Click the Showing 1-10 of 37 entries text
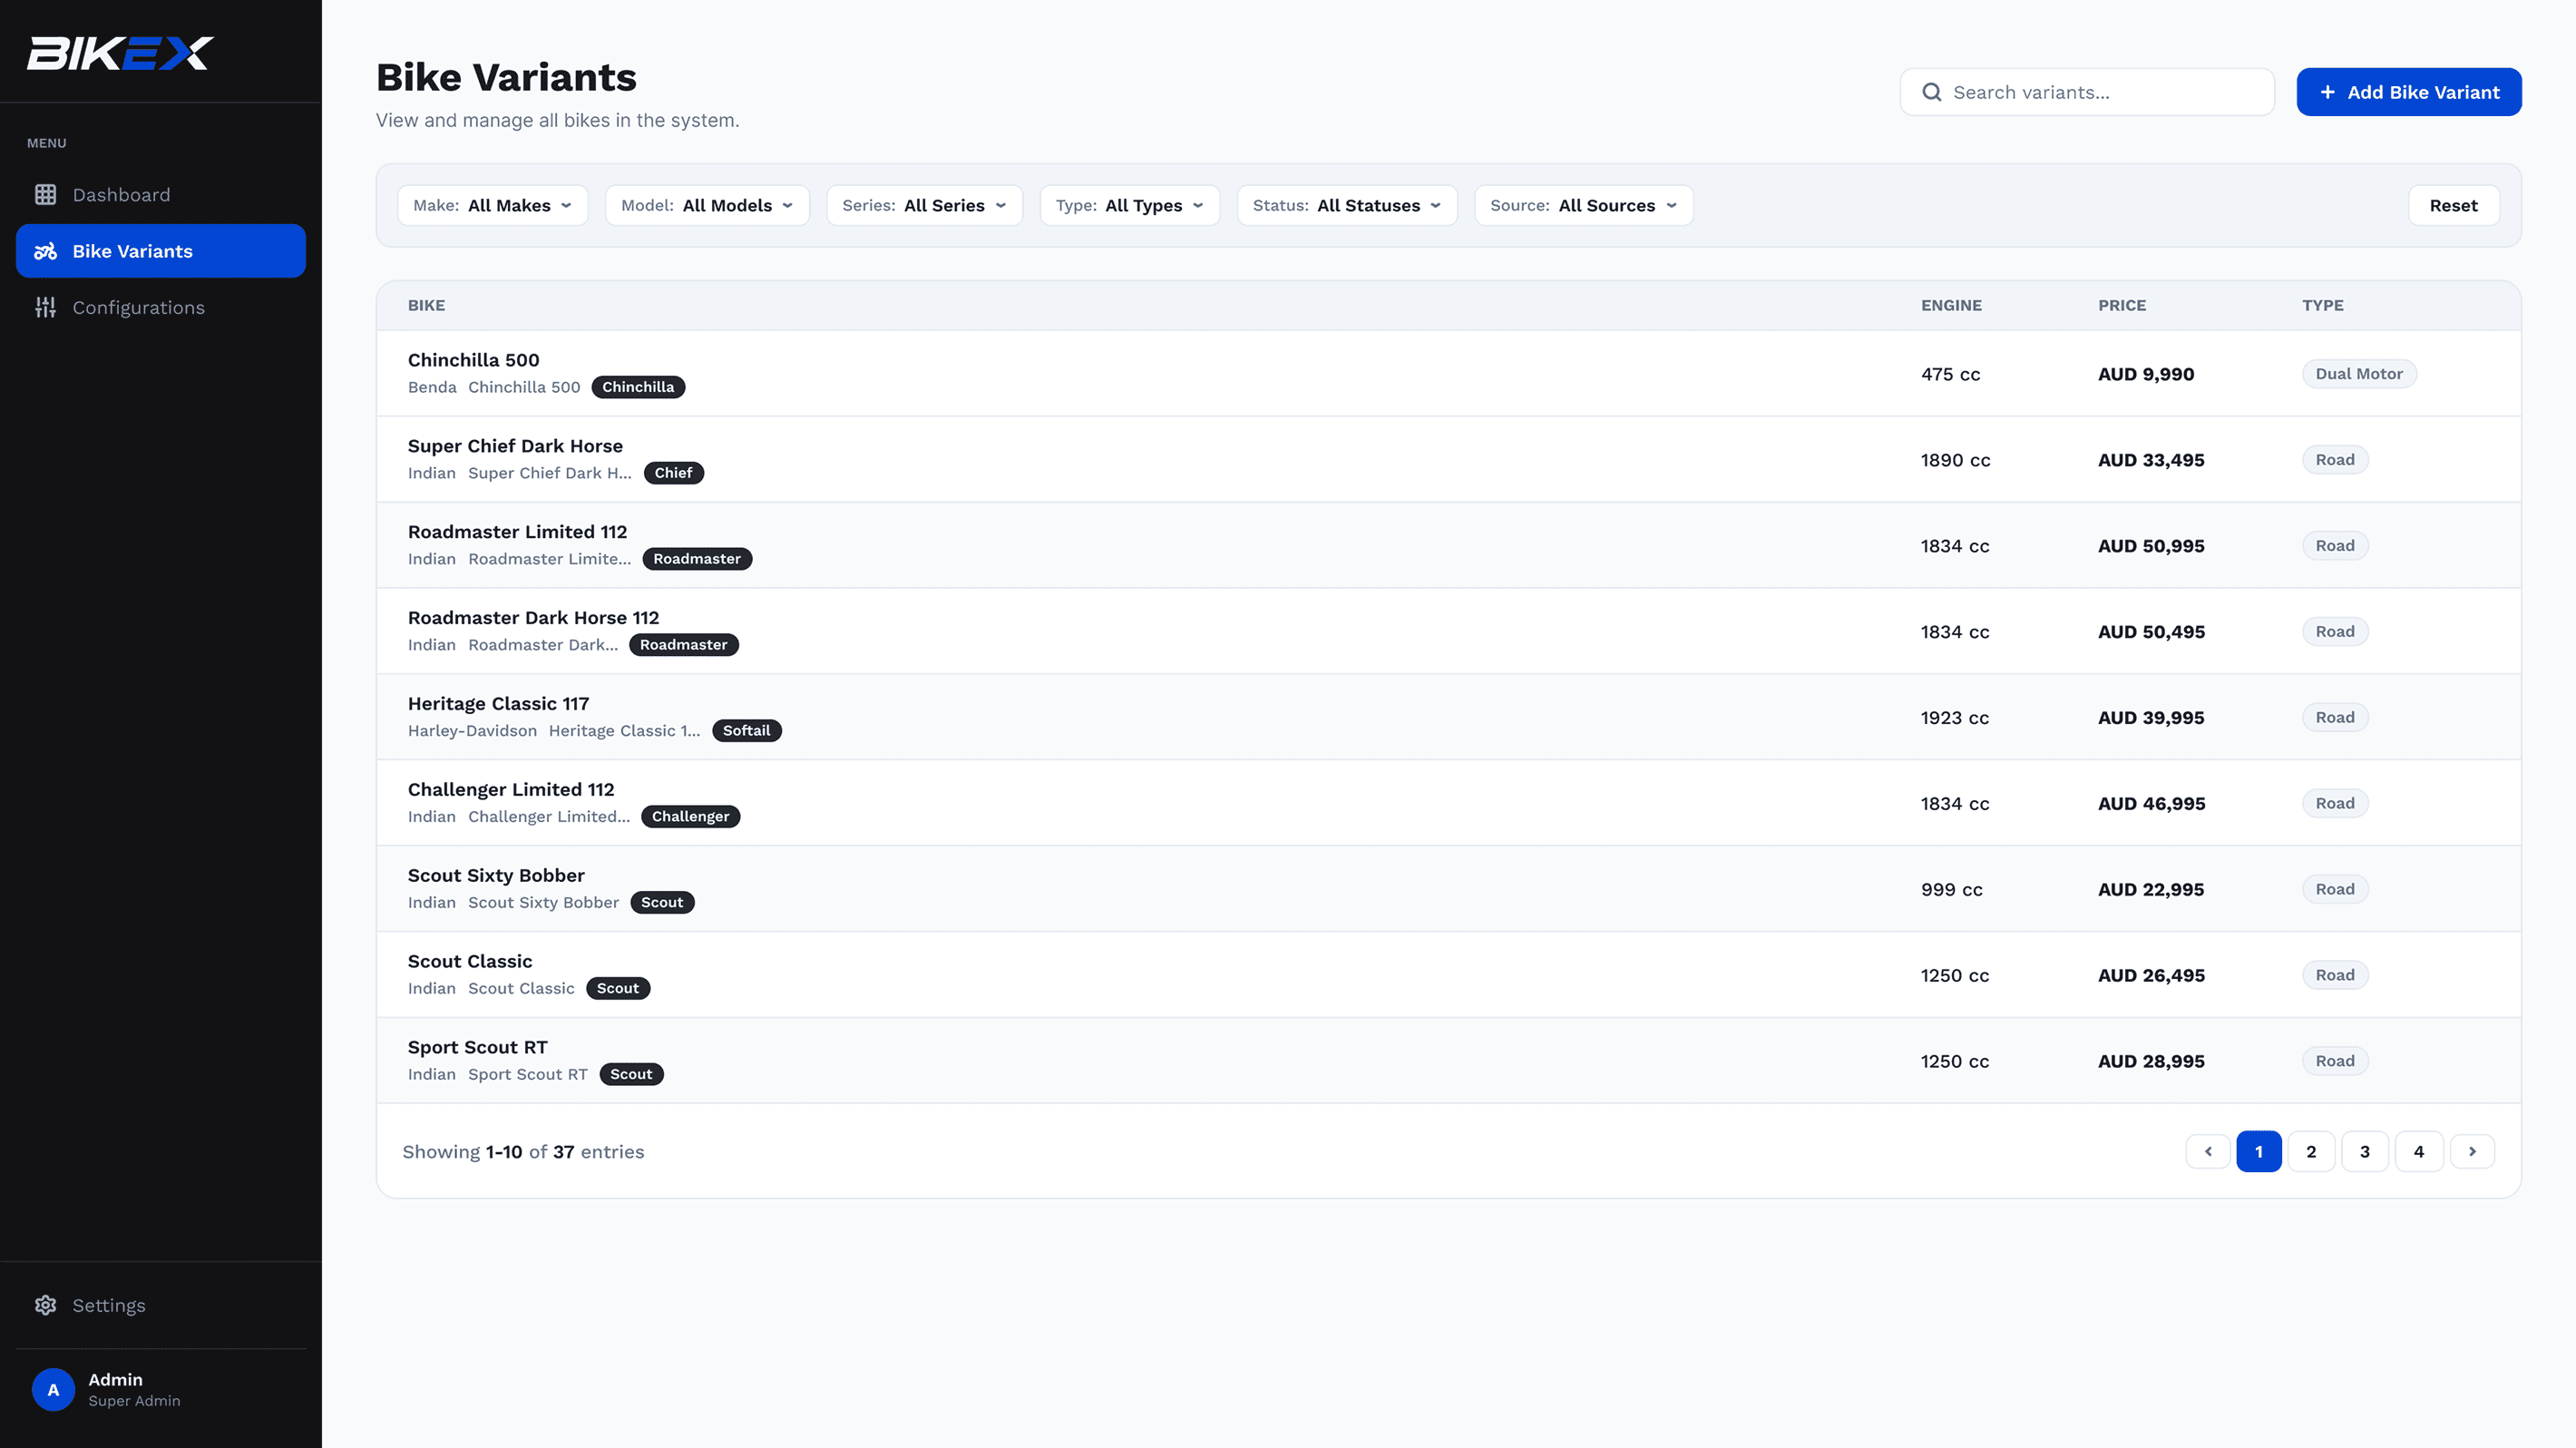 (523, 1152)
